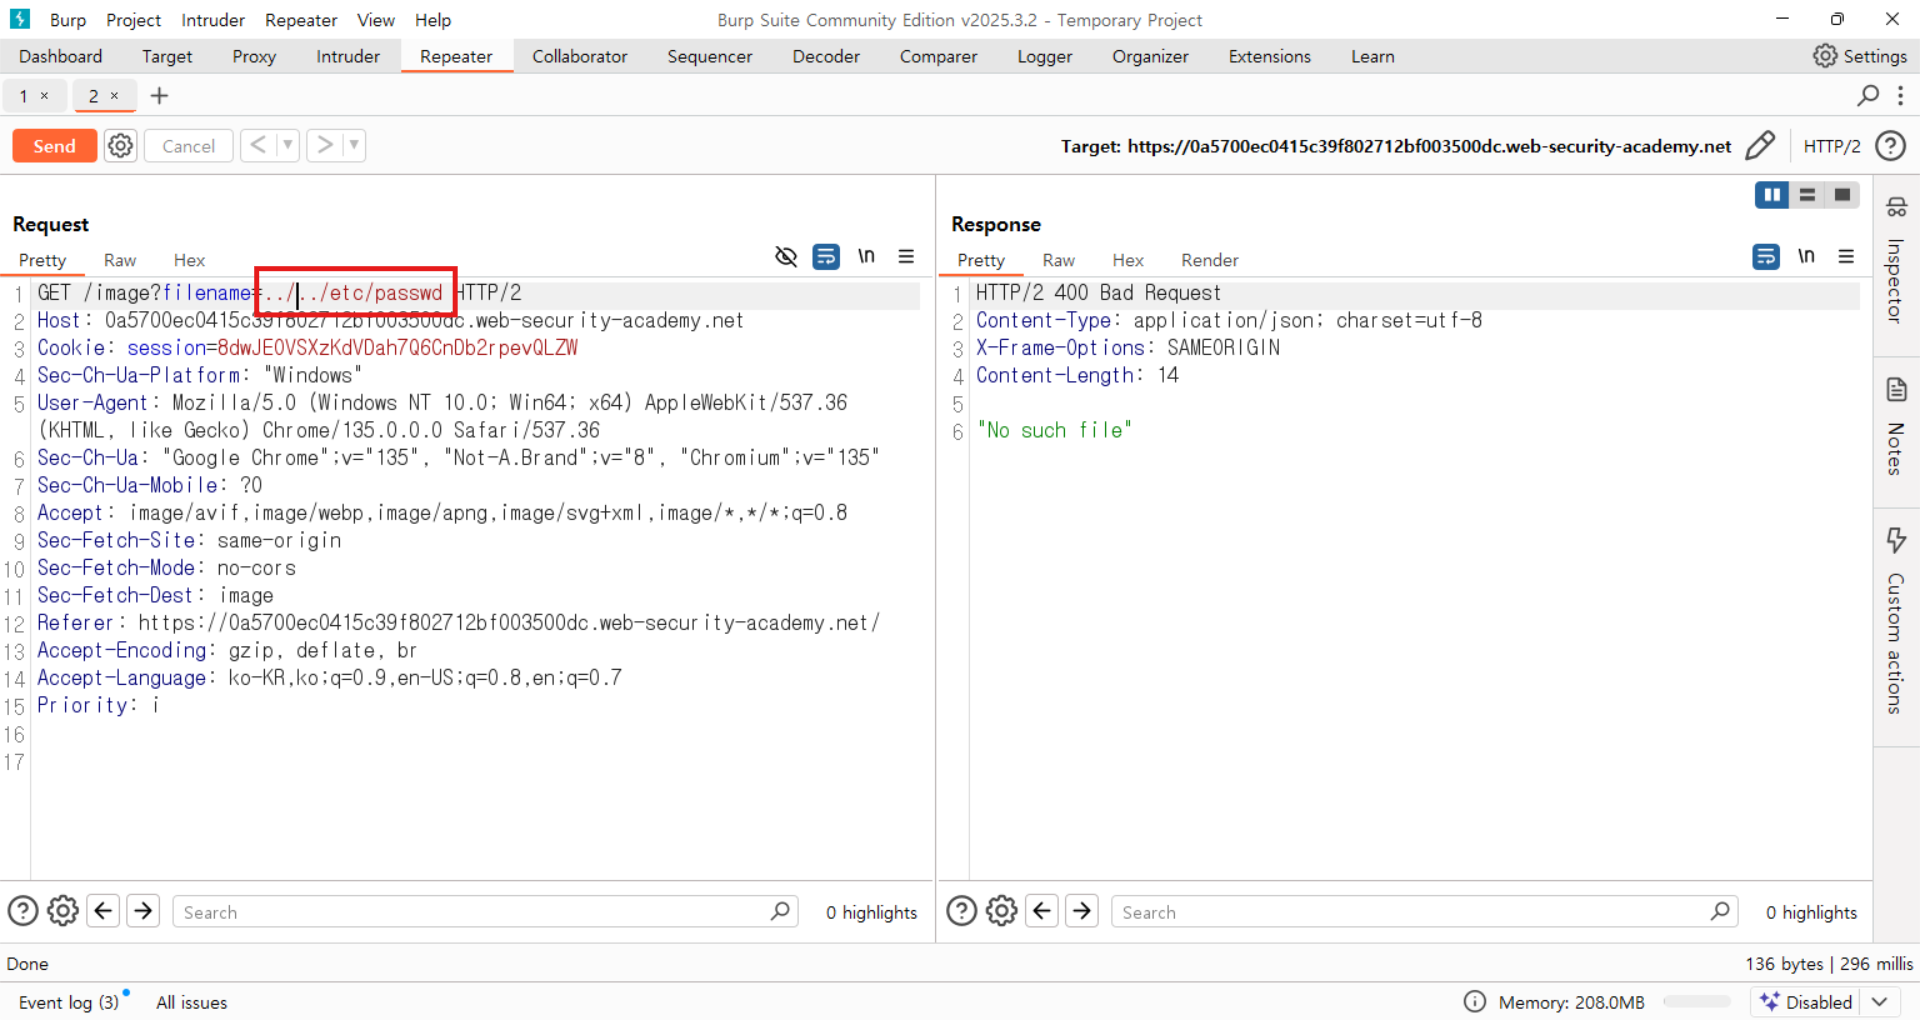Open the Custom actions side panel

point(1895,622)
